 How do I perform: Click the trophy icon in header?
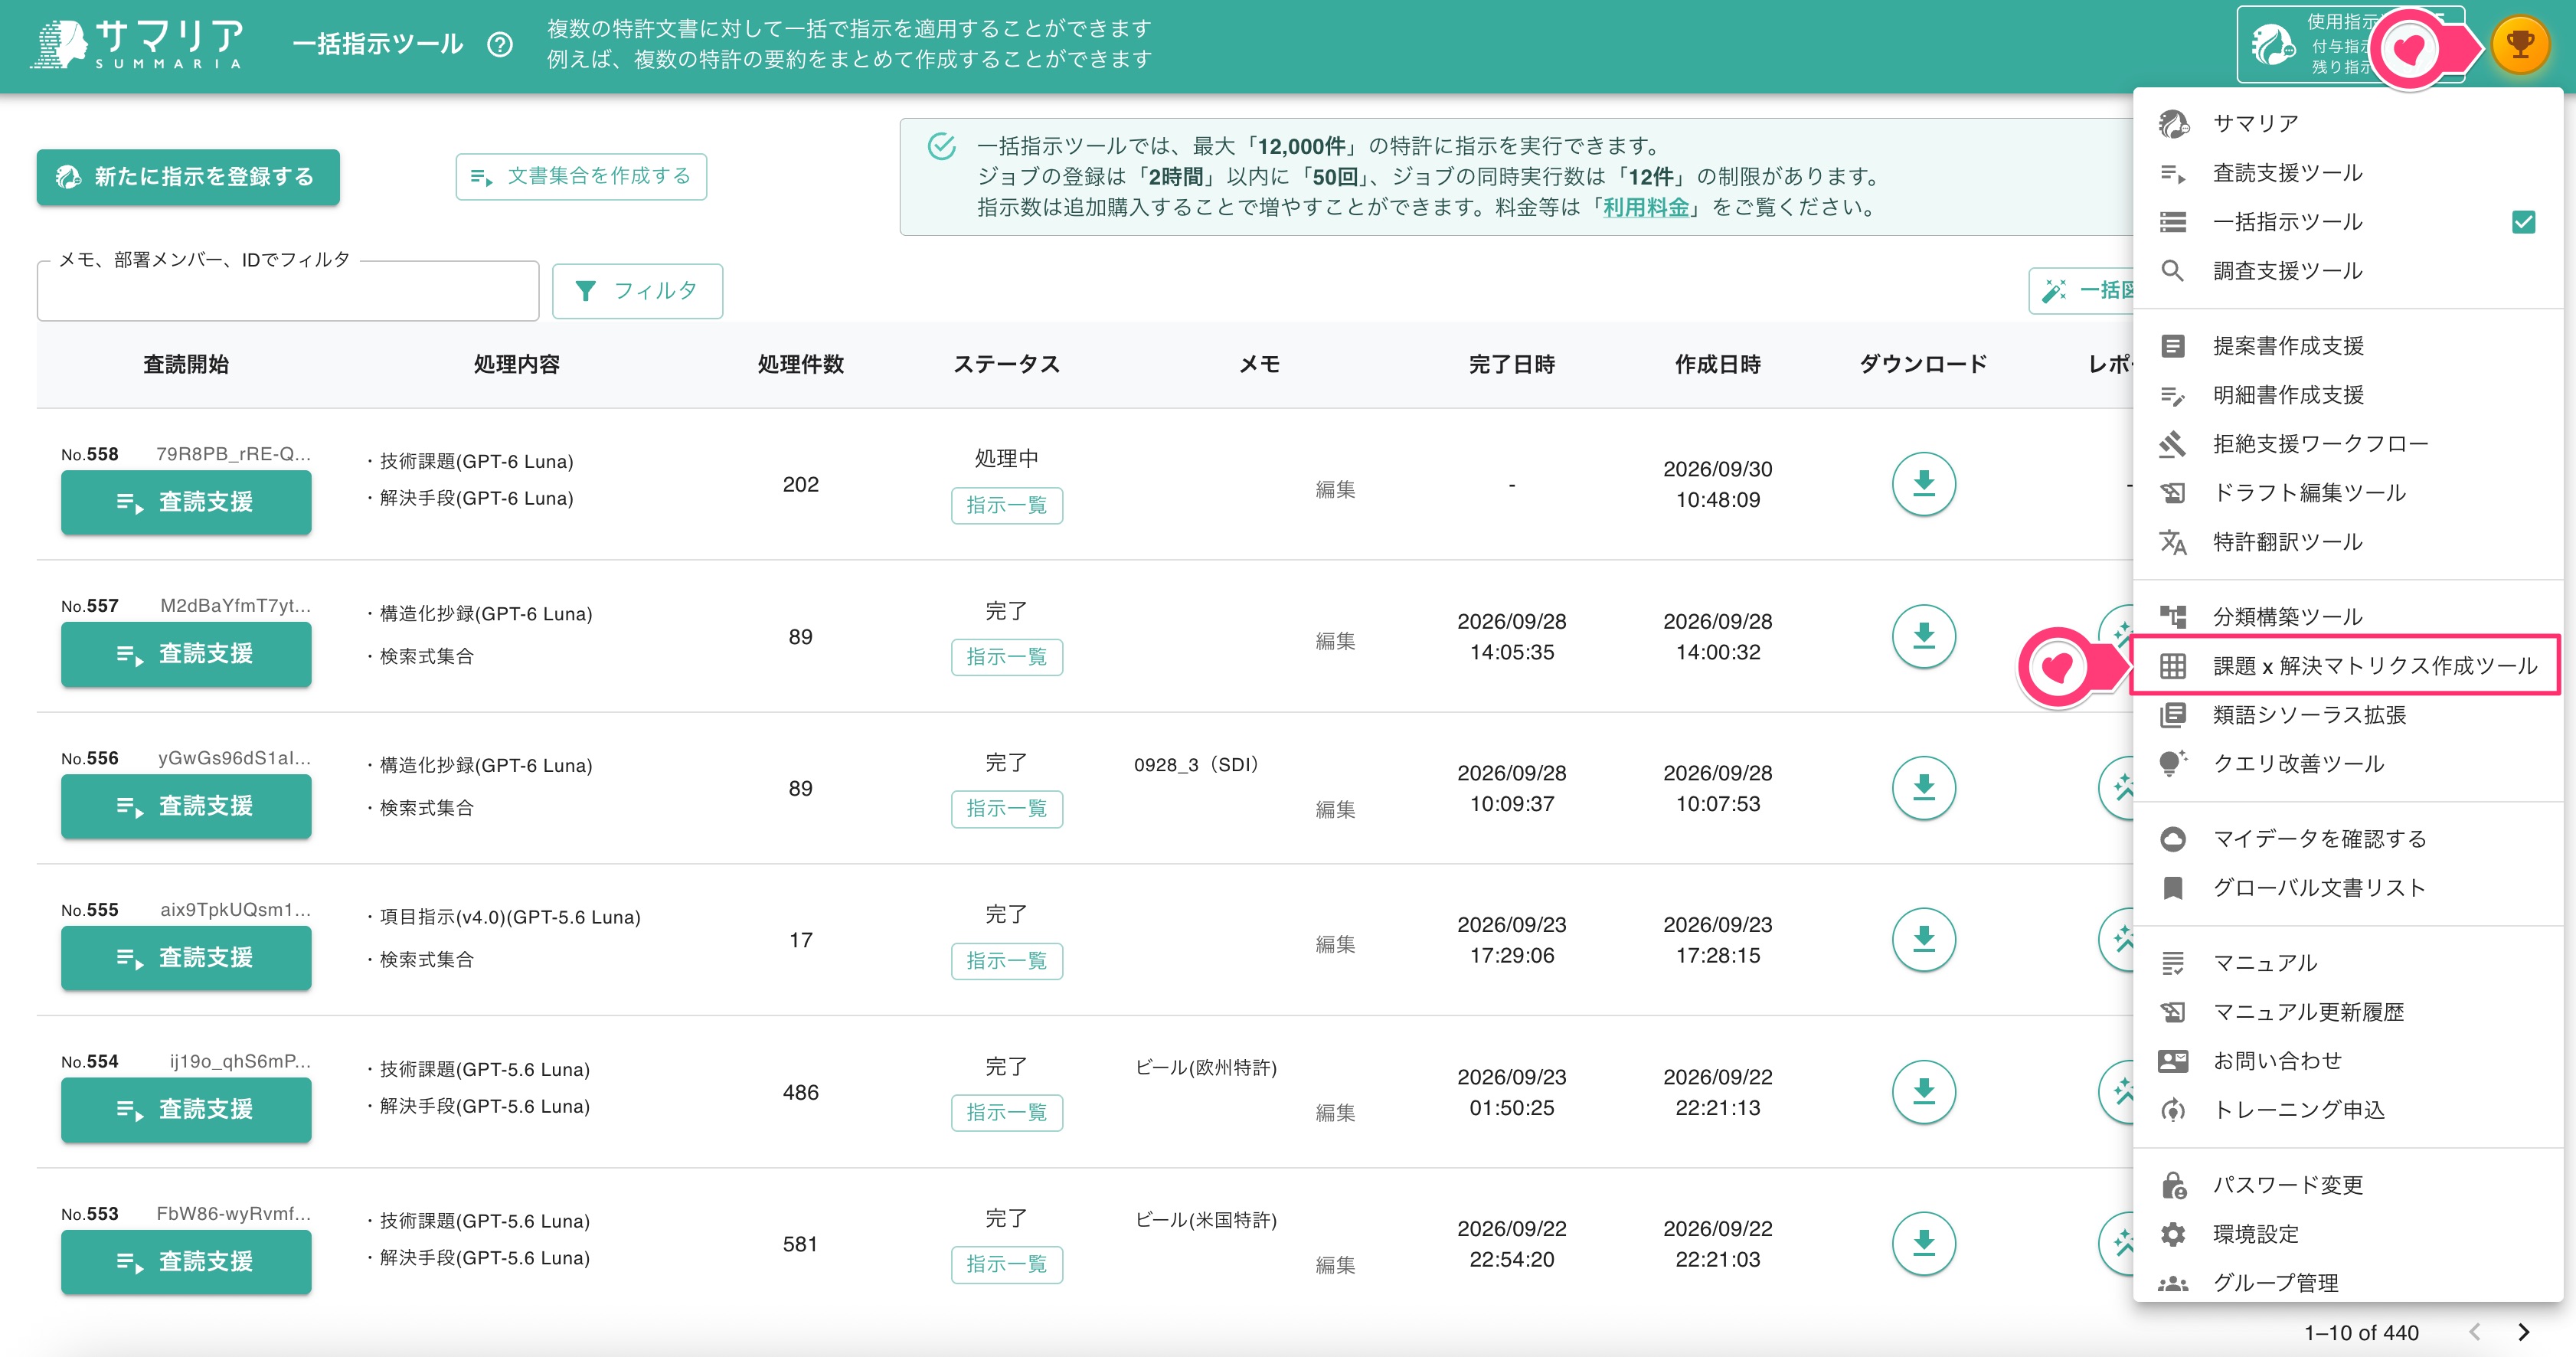pos(2520,45)
